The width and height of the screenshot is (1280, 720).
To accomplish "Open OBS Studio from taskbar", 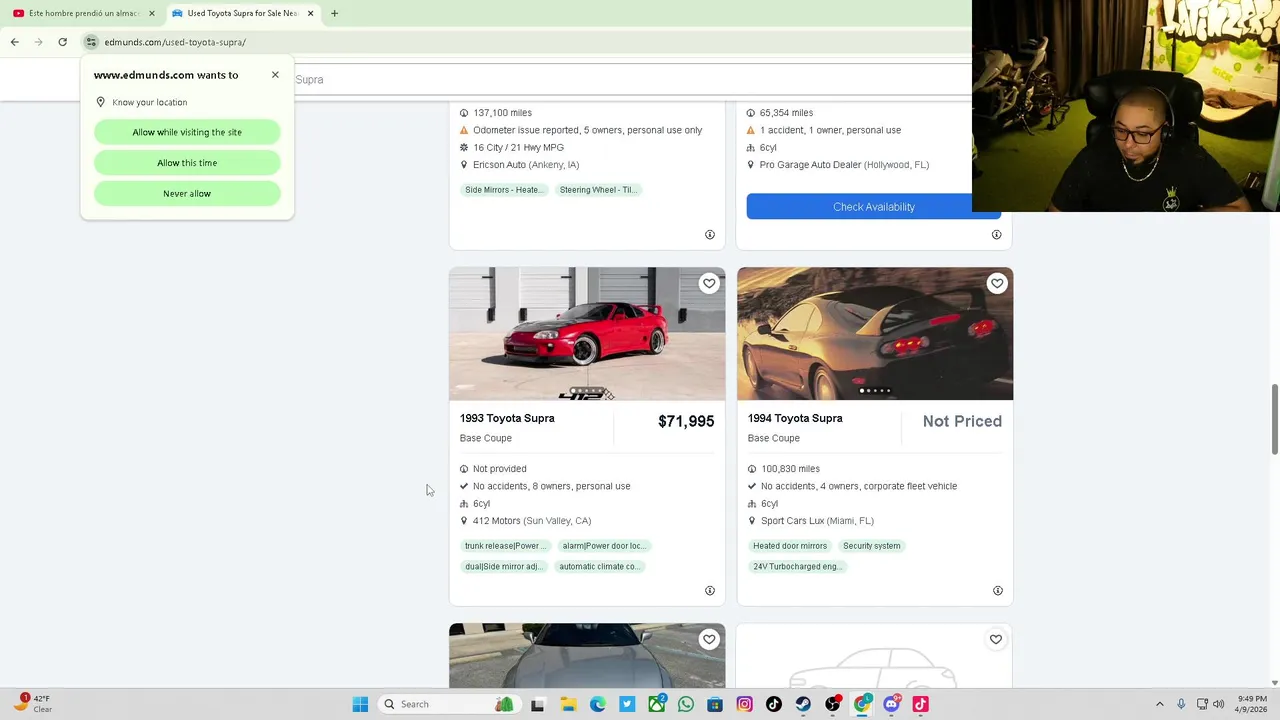I will coord(832,704).
